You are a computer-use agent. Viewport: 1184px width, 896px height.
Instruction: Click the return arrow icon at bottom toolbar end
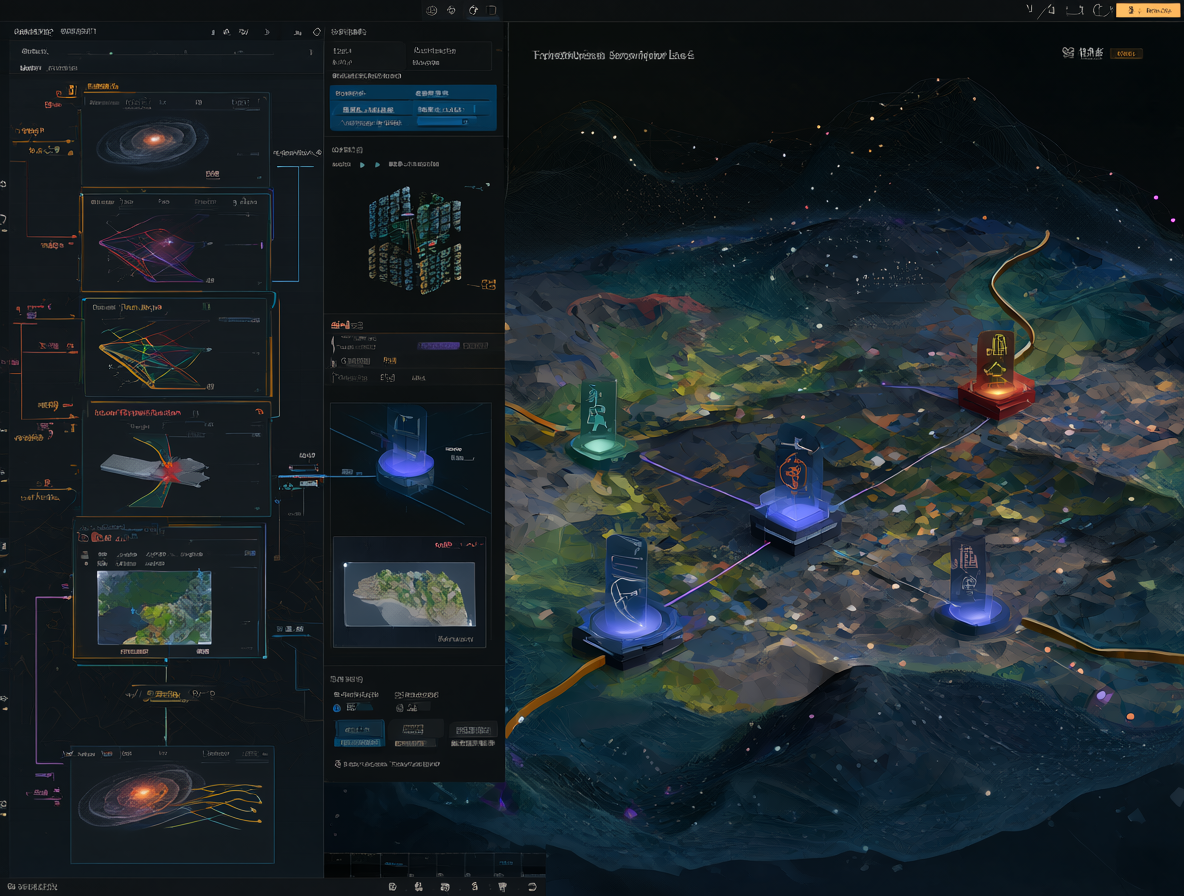pos(532,887)
